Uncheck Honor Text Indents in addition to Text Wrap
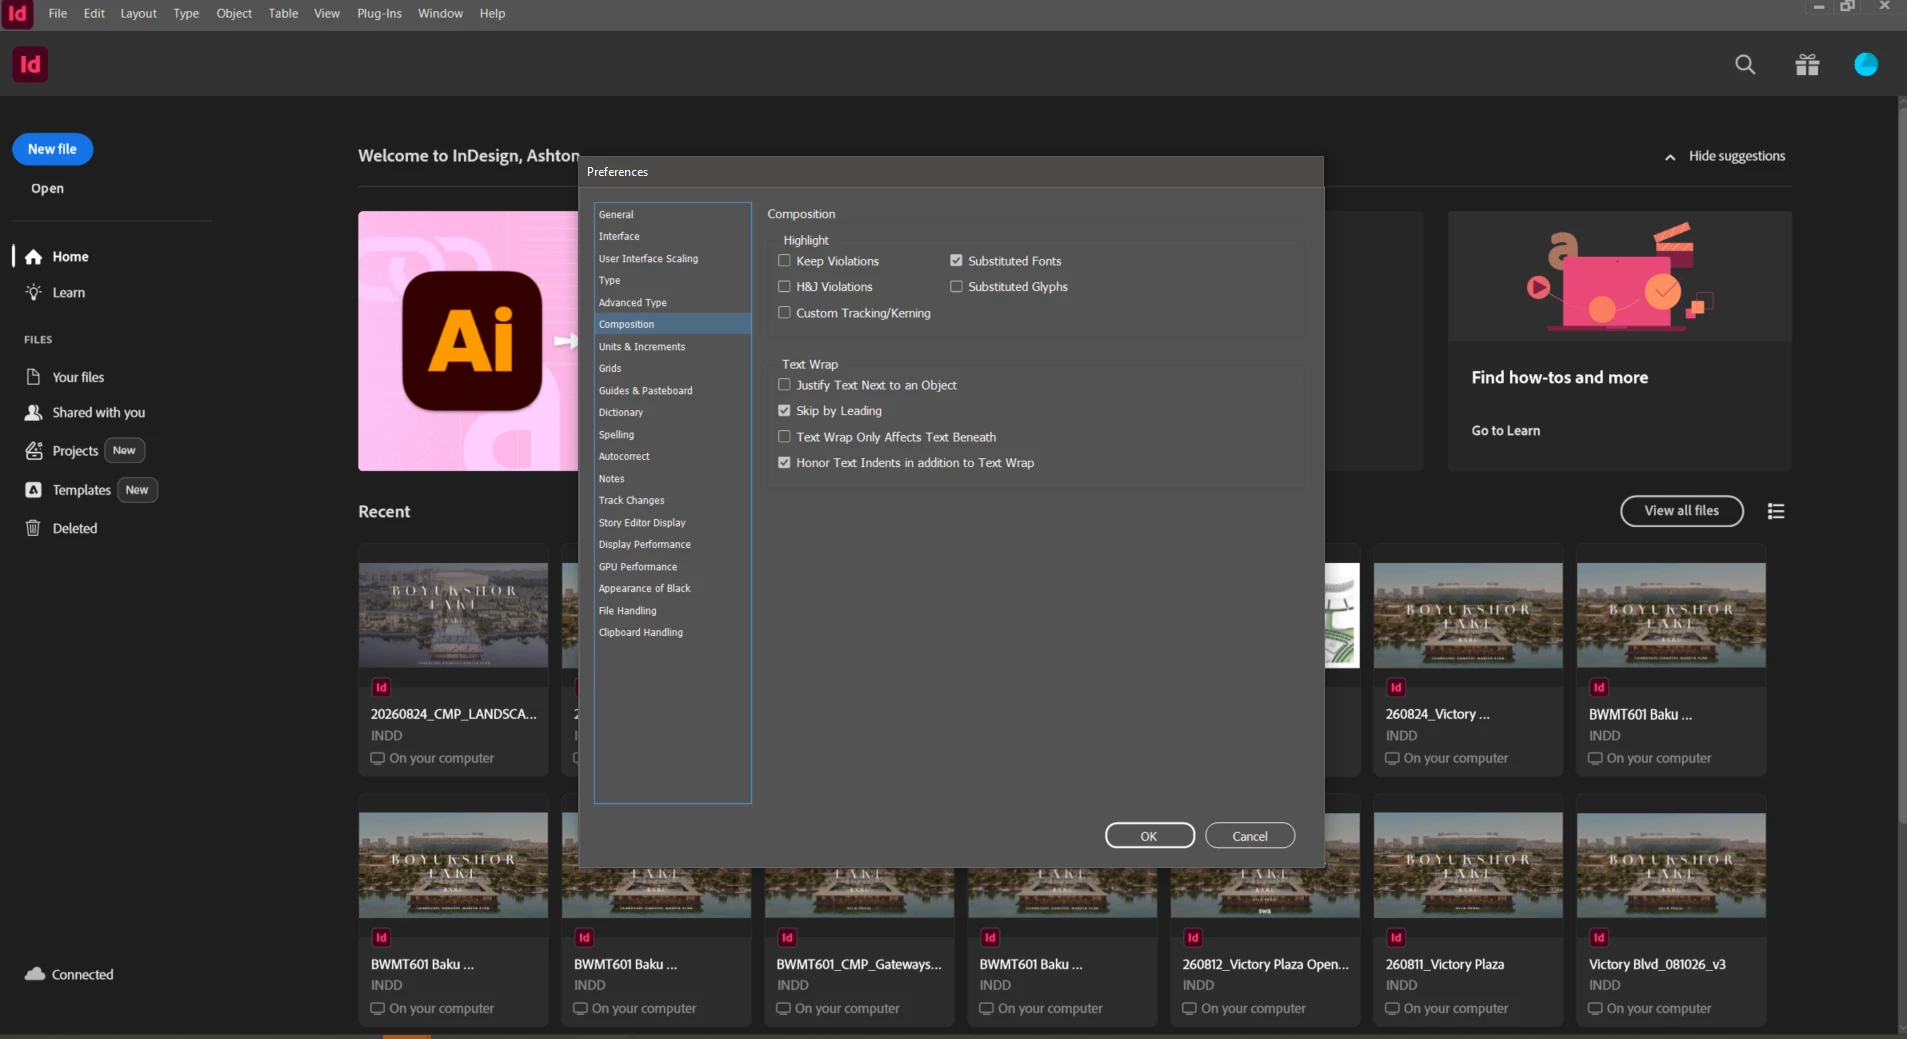Screen dimensions: 1907x1039 tap(784, 463)
